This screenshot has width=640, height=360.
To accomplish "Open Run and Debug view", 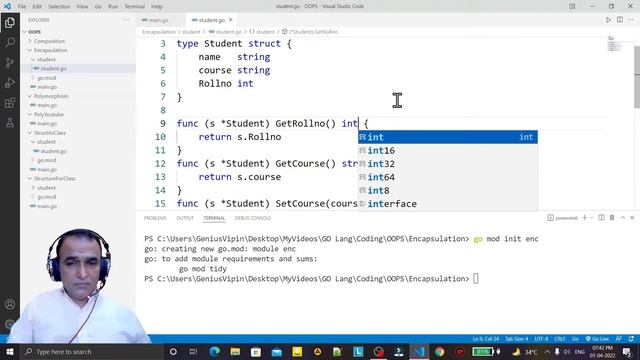I will [x=10, y=83].
